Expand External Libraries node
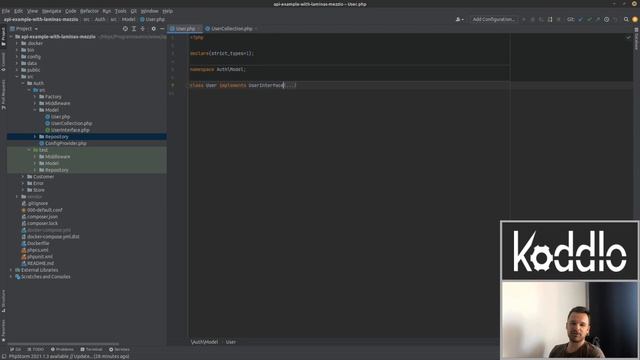 tap(11, 270)
